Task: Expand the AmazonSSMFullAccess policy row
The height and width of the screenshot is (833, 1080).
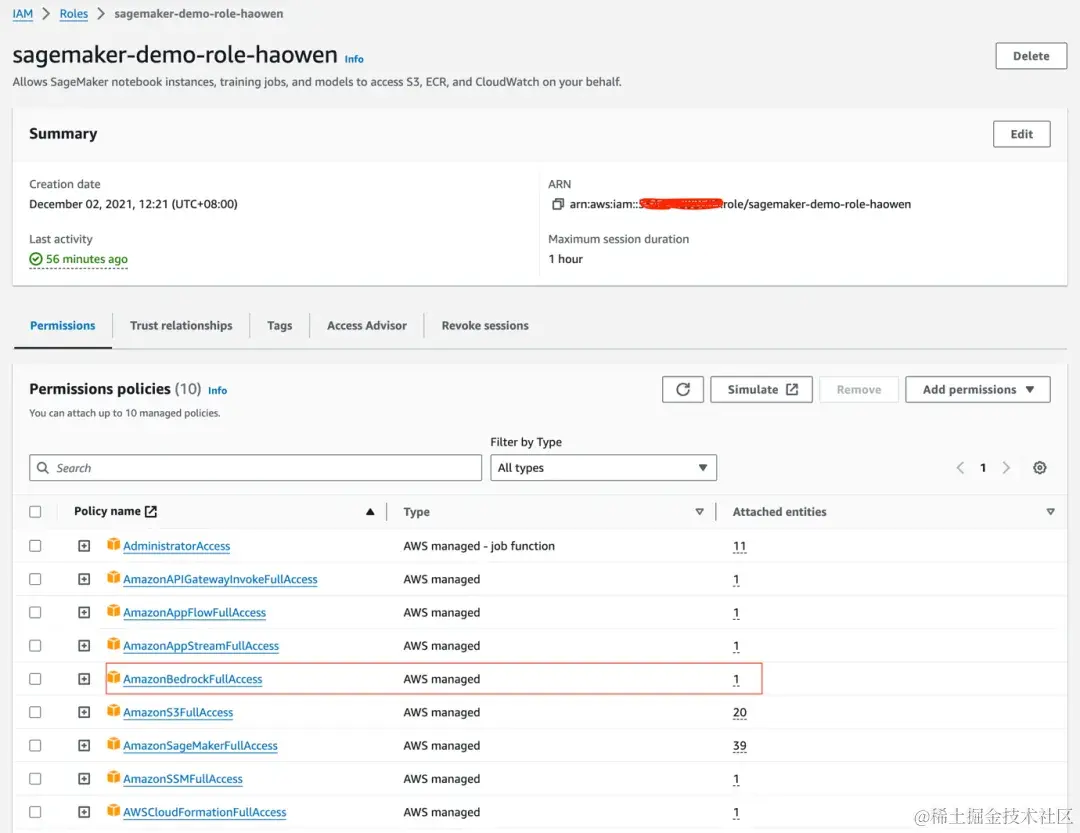Action: point(84,779)
